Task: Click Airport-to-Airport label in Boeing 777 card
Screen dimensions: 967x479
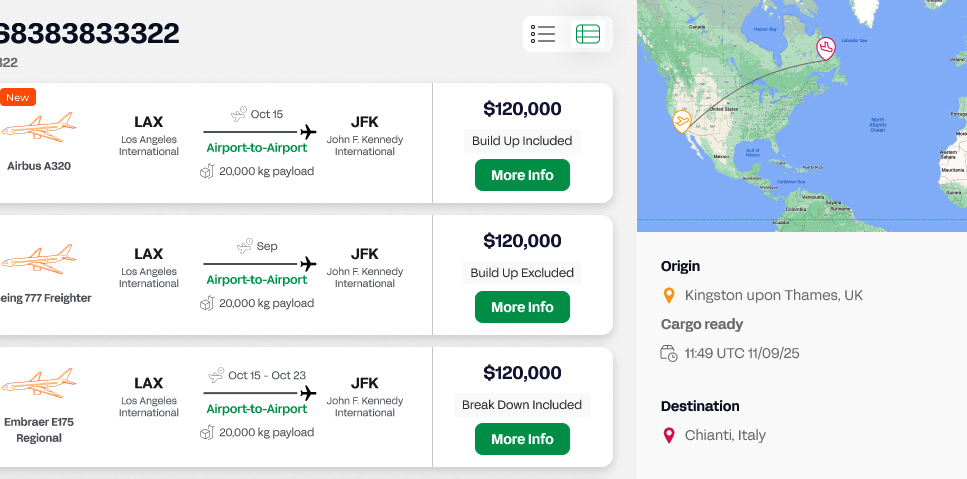Action: 257,280
